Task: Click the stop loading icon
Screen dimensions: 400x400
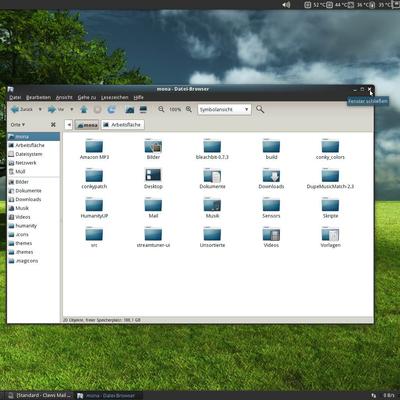Action: coord(97,109)
